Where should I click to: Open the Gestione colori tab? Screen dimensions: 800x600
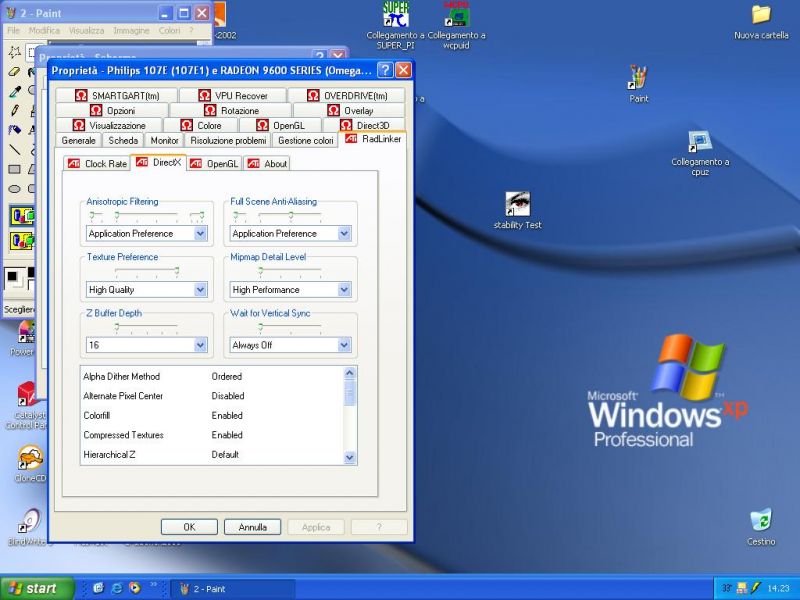[x=306, y=140]
